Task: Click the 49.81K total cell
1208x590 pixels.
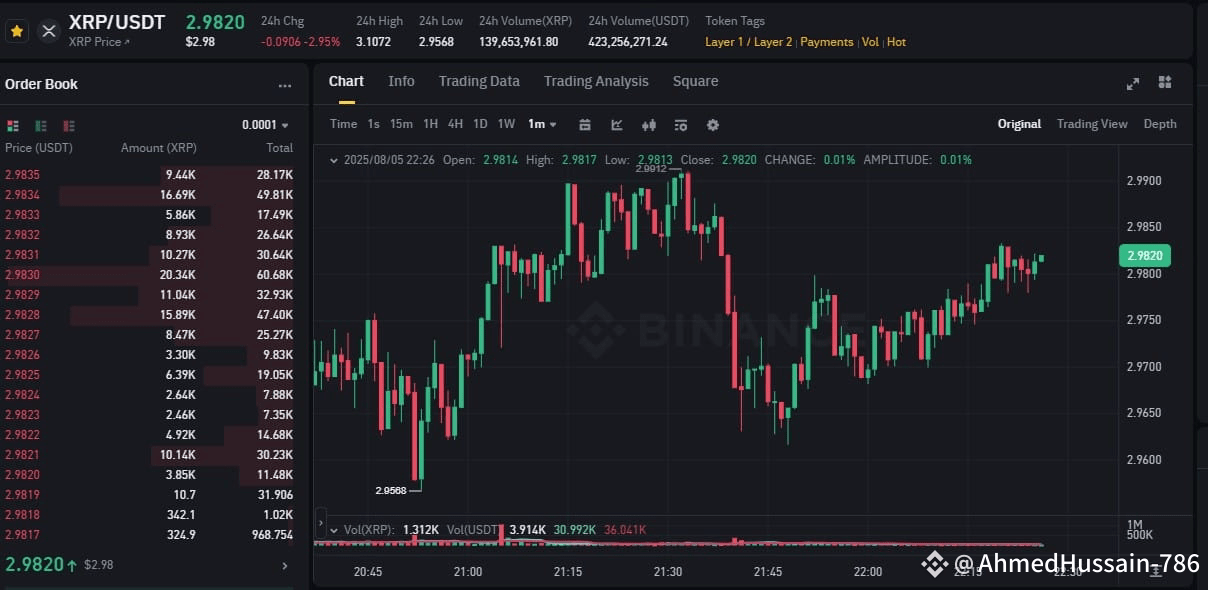Action: click(x=274, y=195)
